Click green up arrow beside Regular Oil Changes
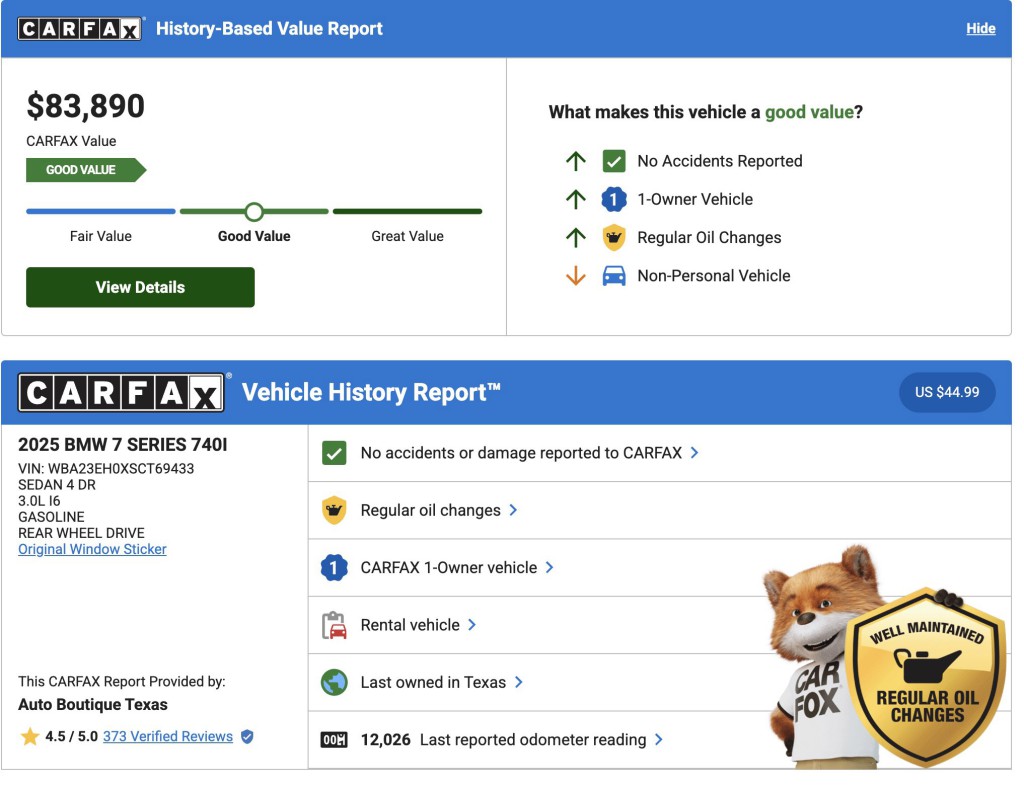The height and width of the screenshot is (788, 1024). point(576,238)
